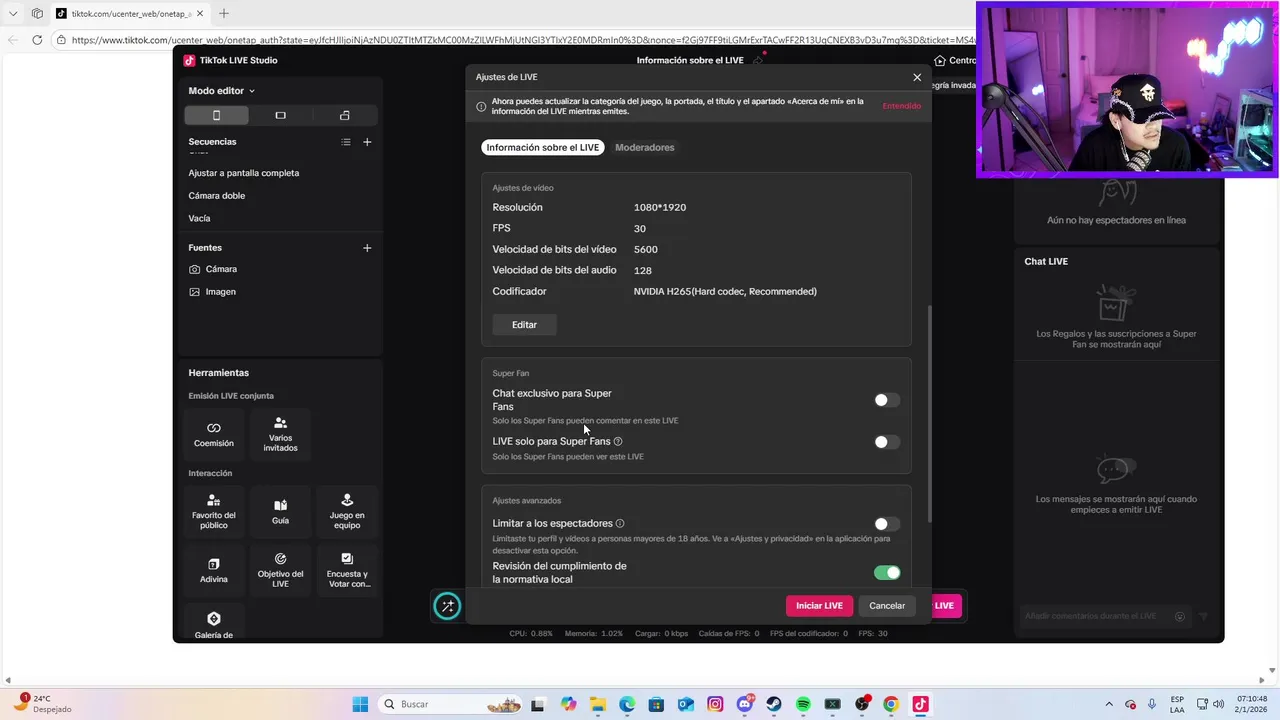Switch to the Información sobre el LIVE tab

tap(543, 147)
